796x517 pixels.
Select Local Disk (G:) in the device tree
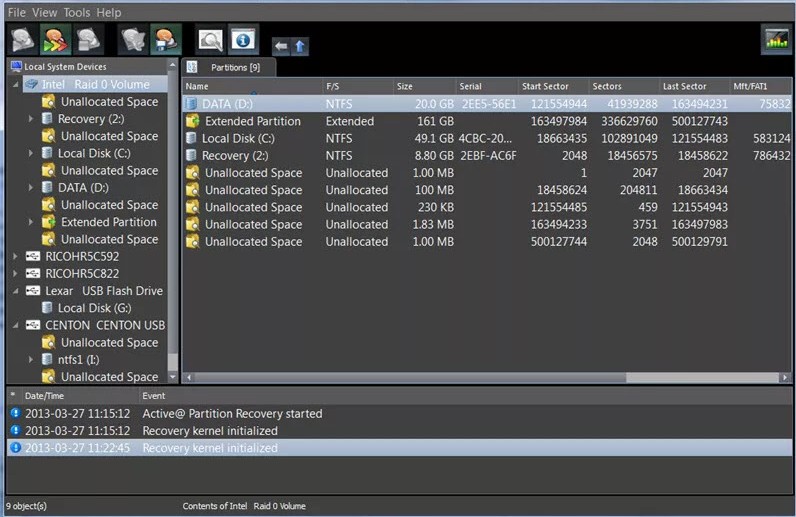94,308
